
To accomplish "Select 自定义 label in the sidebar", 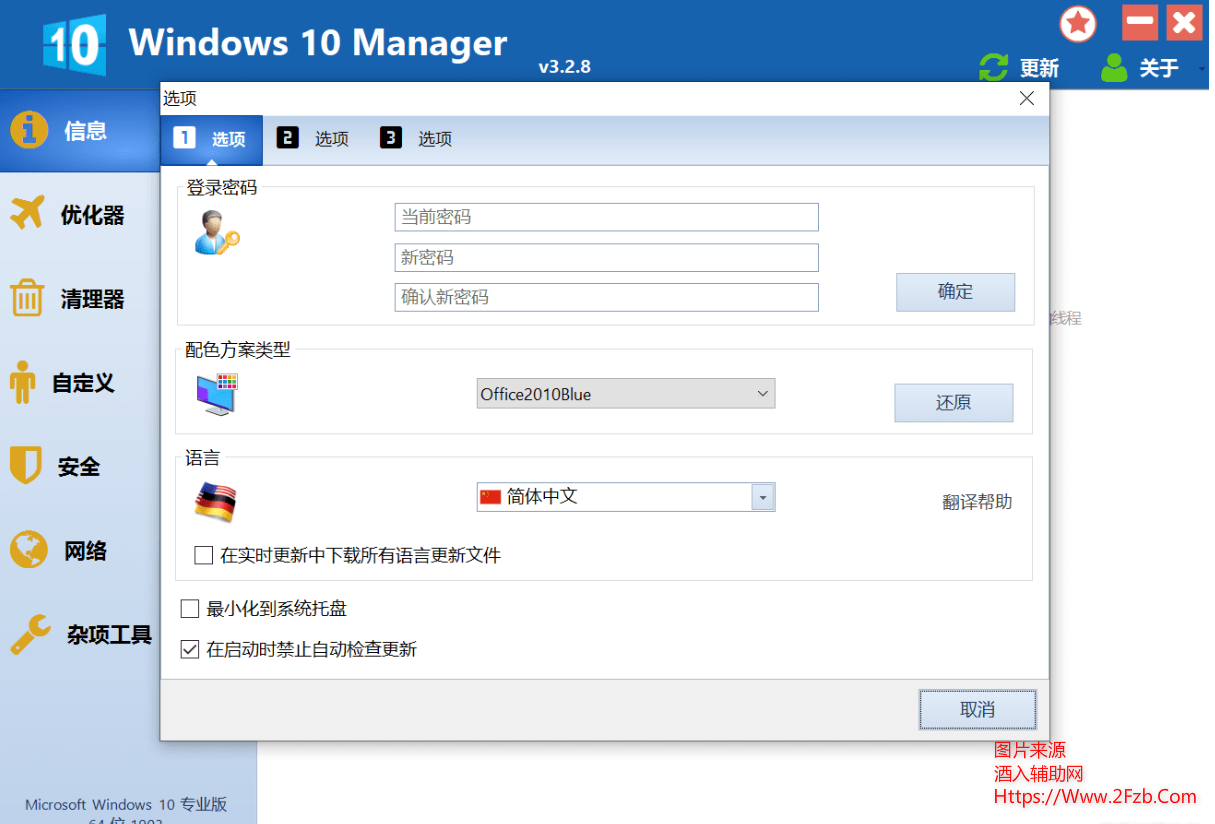I will tap(84, 383).
